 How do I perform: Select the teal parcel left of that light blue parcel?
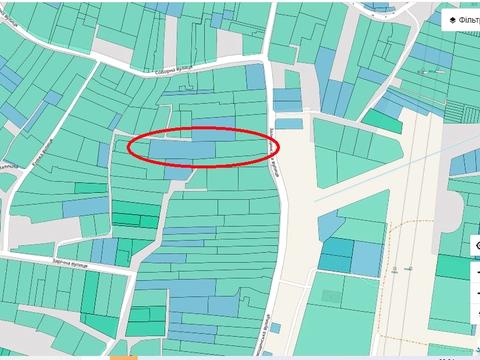pos(336,254)
